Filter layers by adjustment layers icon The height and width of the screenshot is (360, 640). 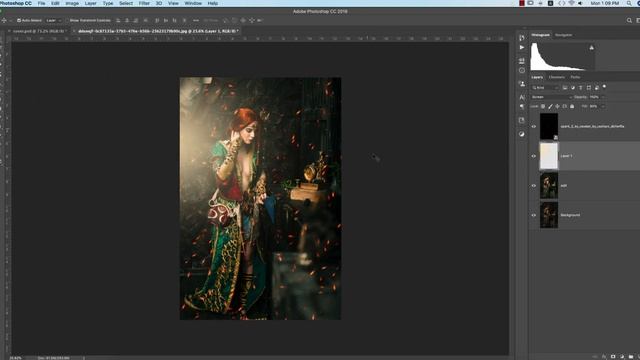click(x=573, y=87)
